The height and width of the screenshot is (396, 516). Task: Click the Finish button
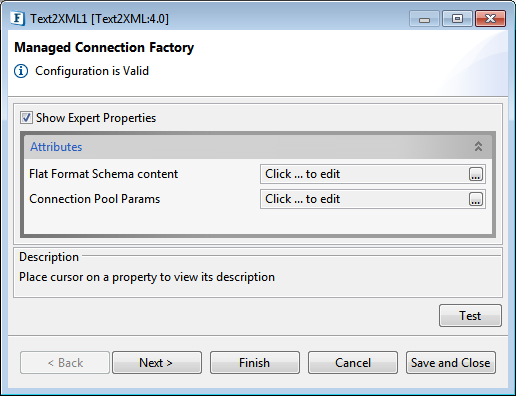[x=255, y=362]
